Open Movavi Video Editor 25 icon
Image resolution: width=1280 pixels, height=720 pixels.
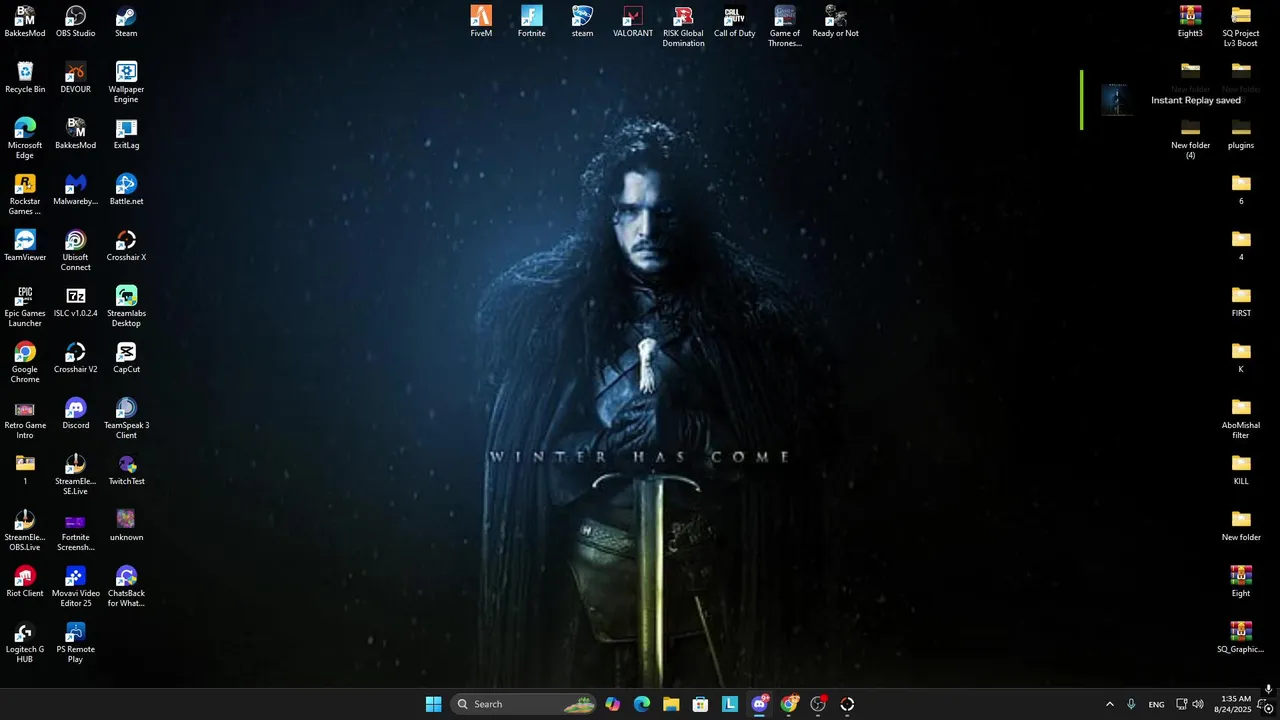(x=75, y=586)
